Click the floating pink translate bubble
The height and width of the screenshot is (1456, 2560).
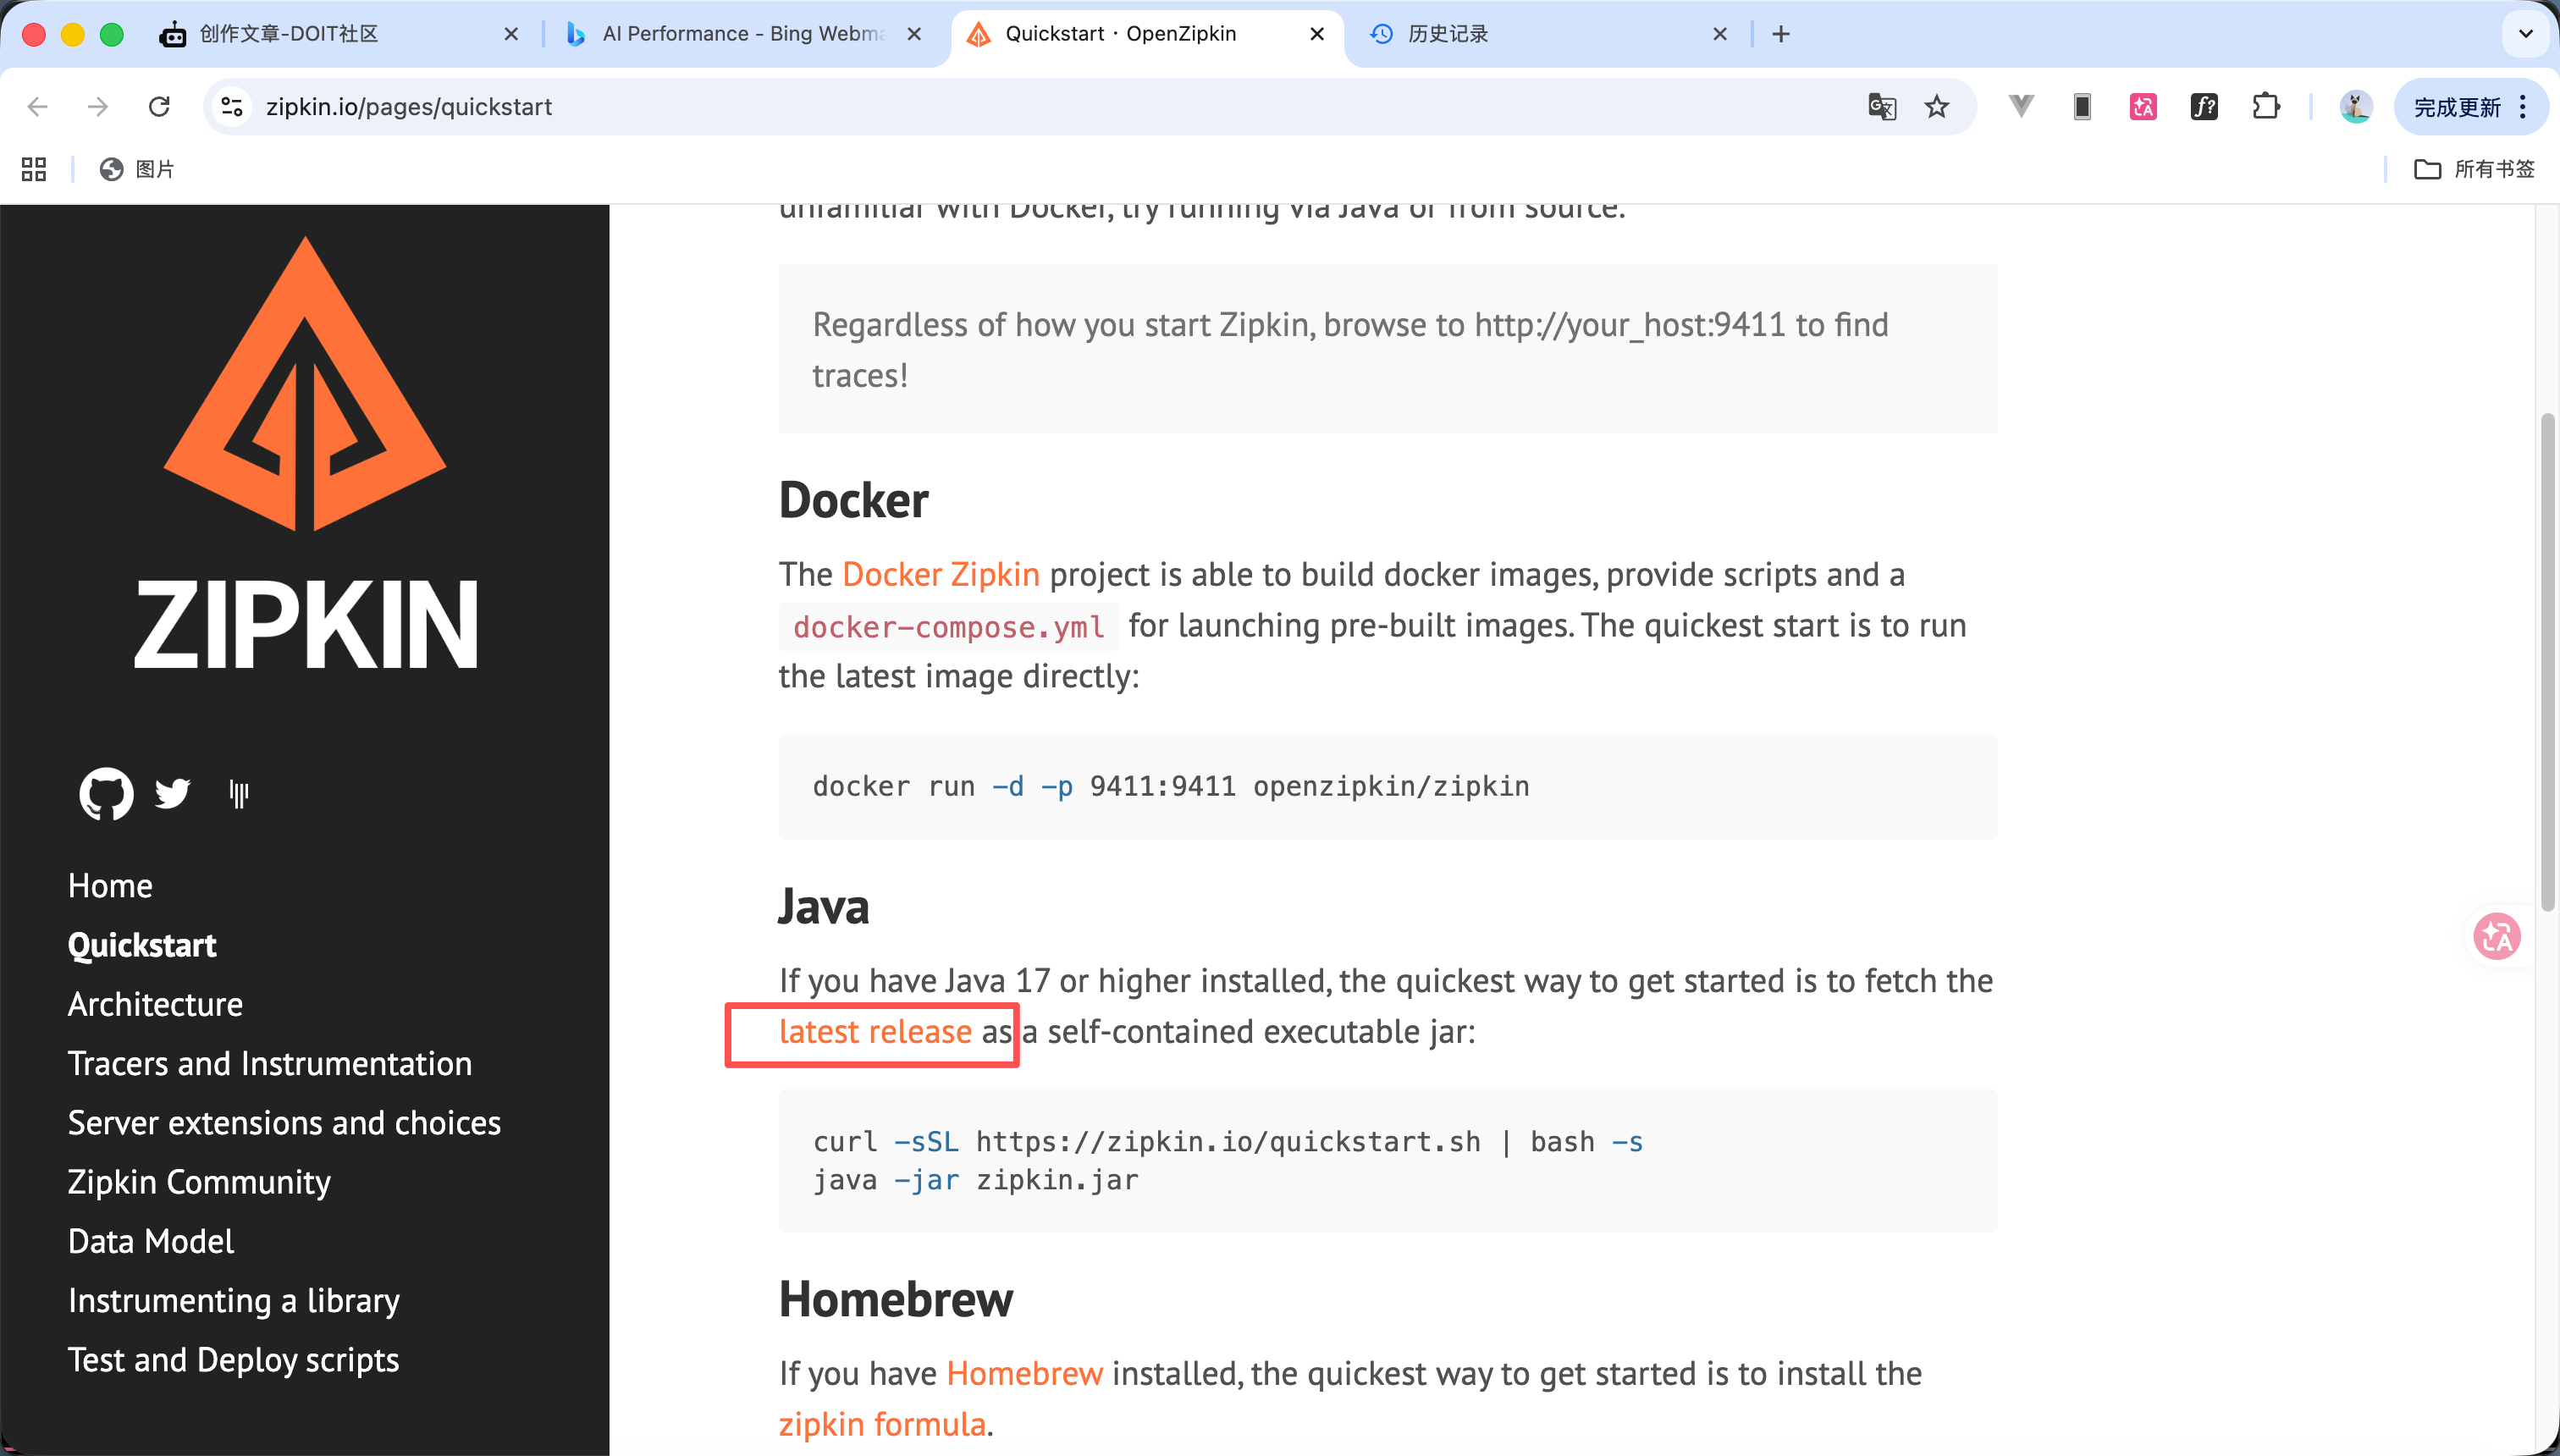2496,937
